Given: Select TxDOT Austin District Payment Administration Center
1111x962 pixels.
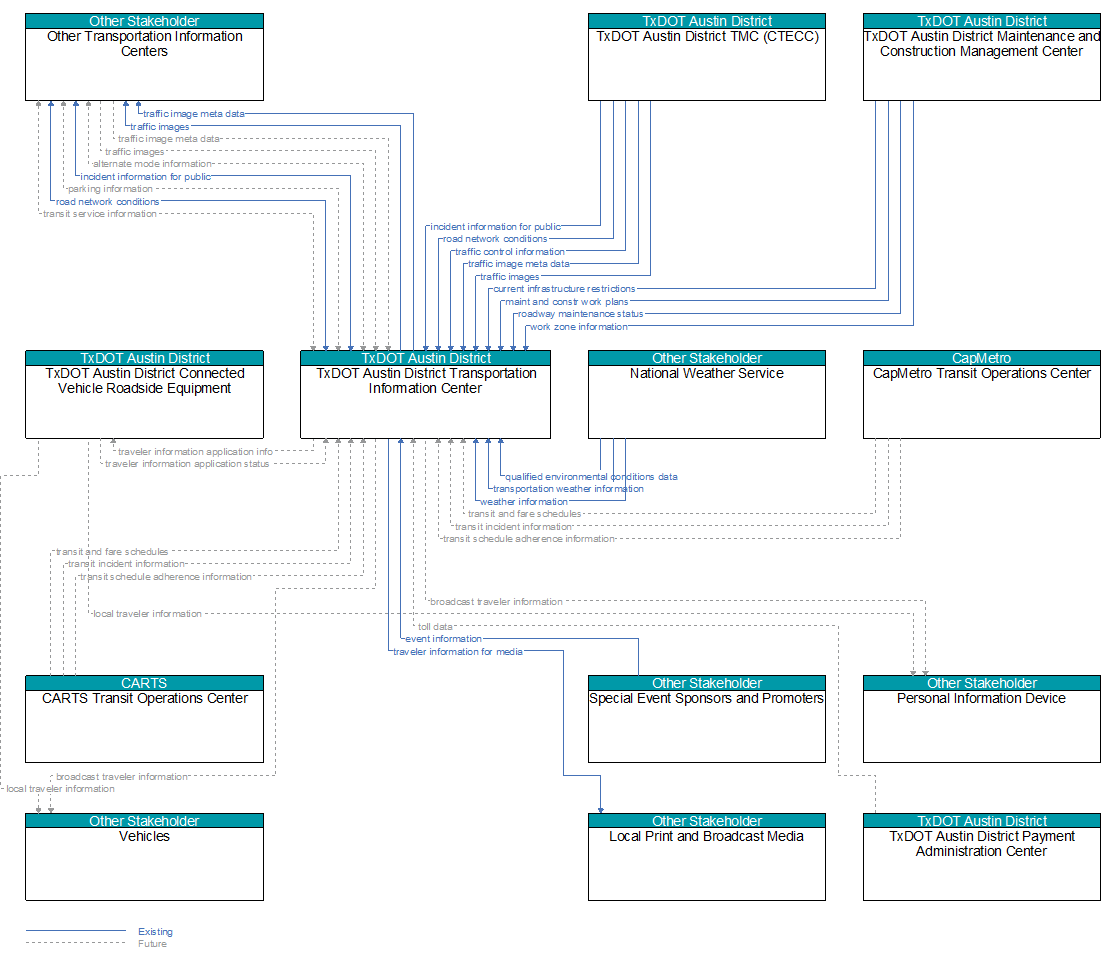Looking at the screenshot, I should (981, 857).
